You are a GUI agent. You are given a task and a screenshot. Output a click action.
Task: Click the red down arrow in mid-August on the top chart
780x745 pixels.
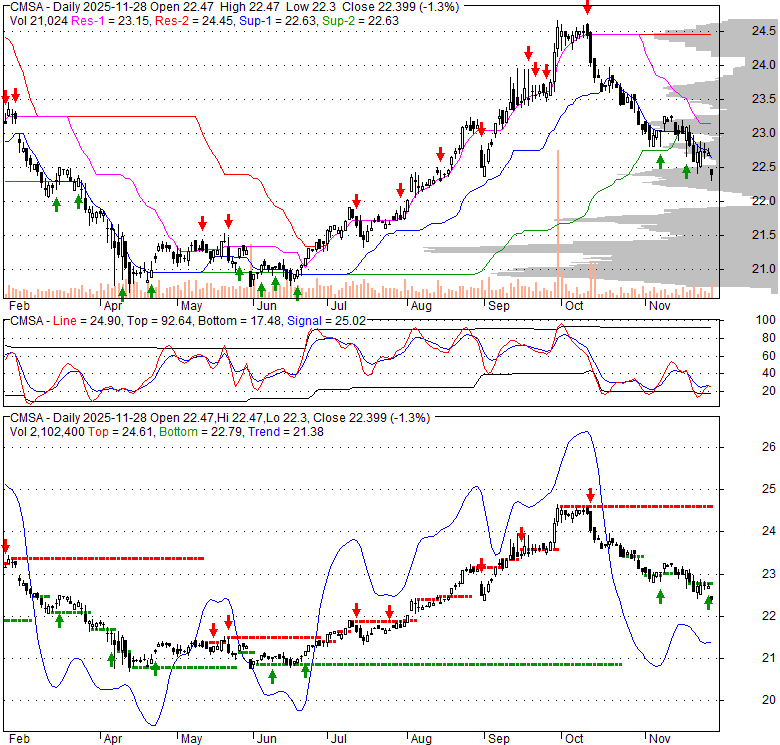click(x=440, y=153)
